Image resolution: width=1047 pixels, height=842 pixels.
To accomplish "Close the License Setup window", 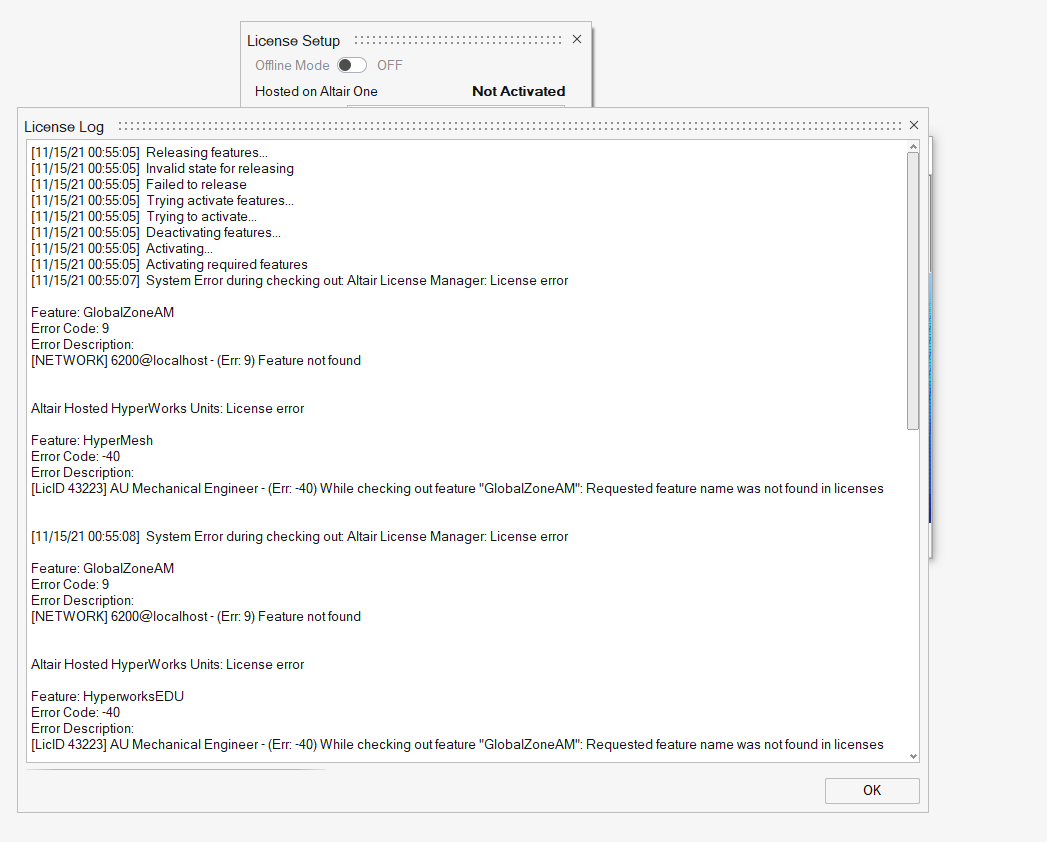I will click(x=577, y=39).
